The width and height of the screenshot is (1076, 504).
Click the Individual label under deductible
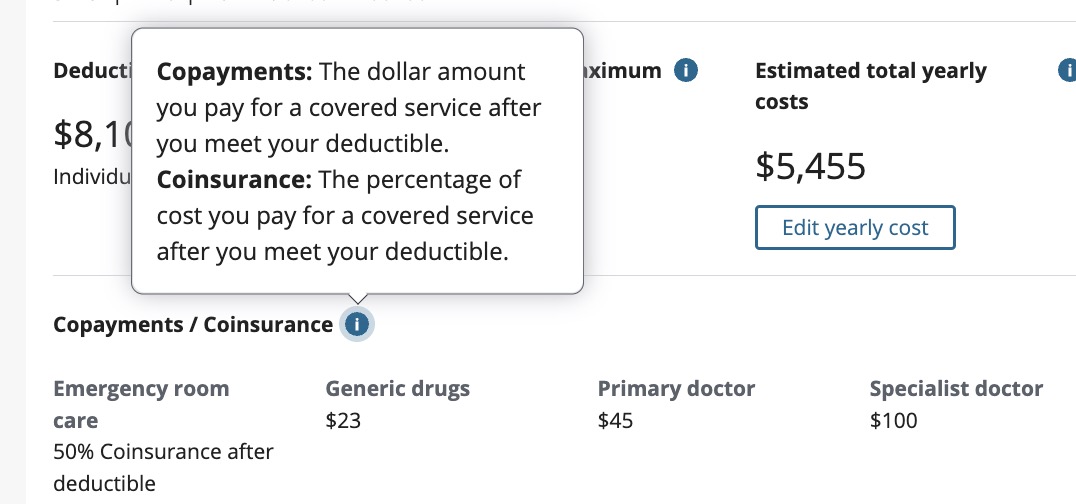(92, 176)
